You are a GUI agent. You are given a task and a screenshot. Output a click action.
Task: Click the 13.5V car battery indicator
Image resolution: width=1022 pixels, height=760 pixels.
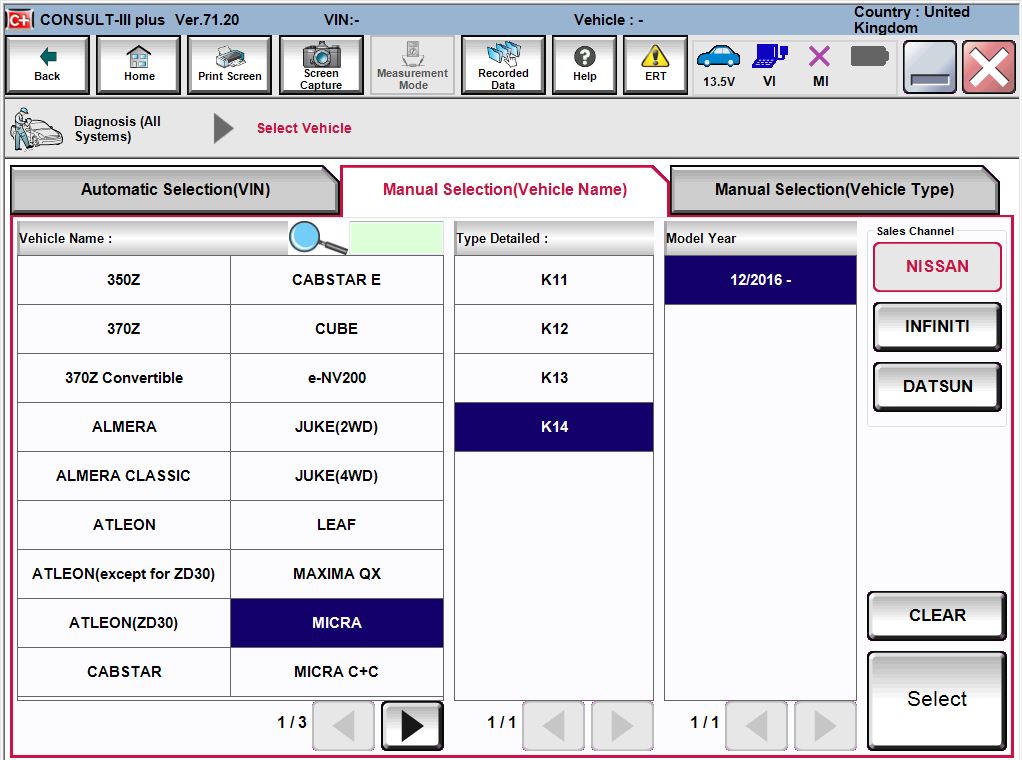click(718, 66)
